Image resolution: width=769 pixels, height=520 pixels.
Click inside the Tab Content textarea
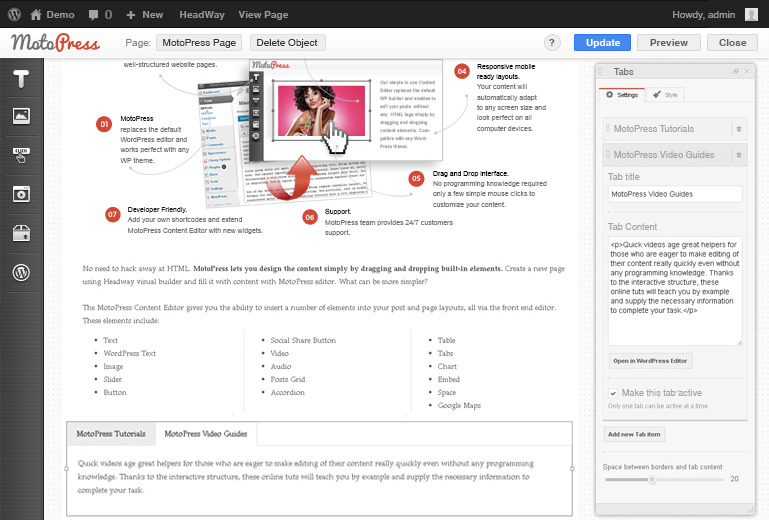[675, 291]
